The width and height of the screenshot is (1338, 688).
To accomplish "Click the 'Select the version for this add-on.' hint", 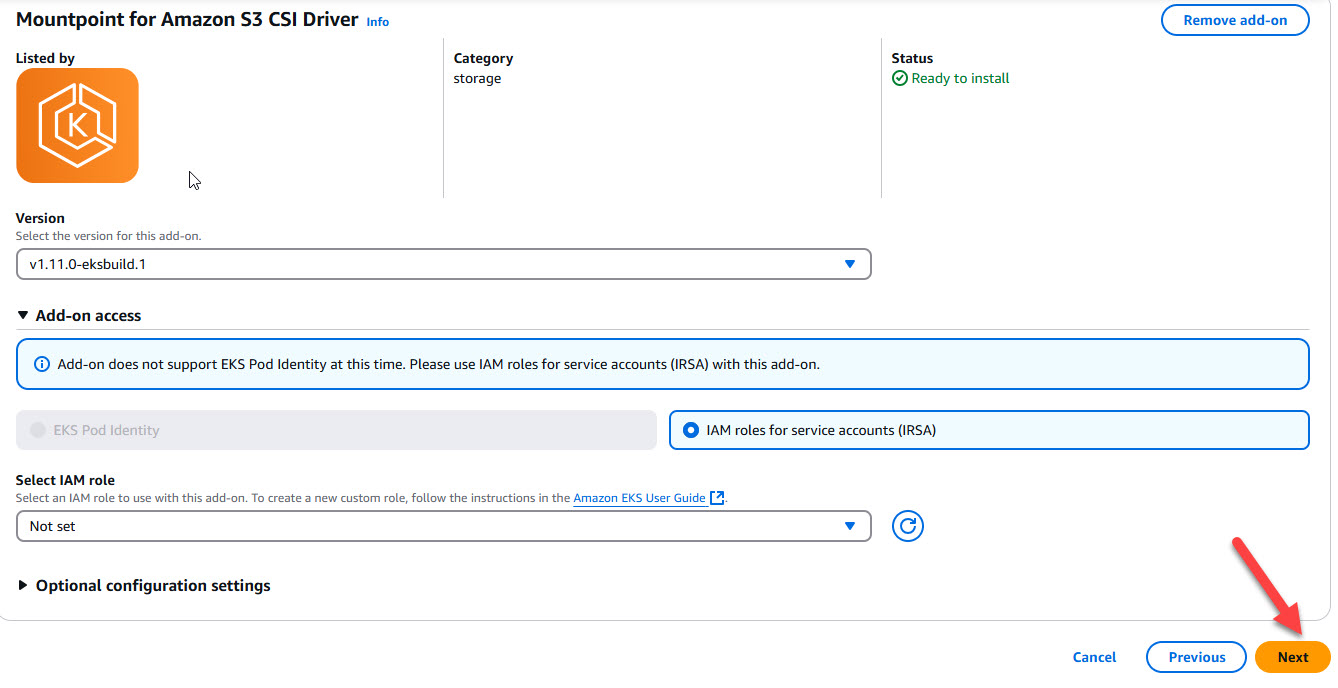I will [x=108, y=236].
